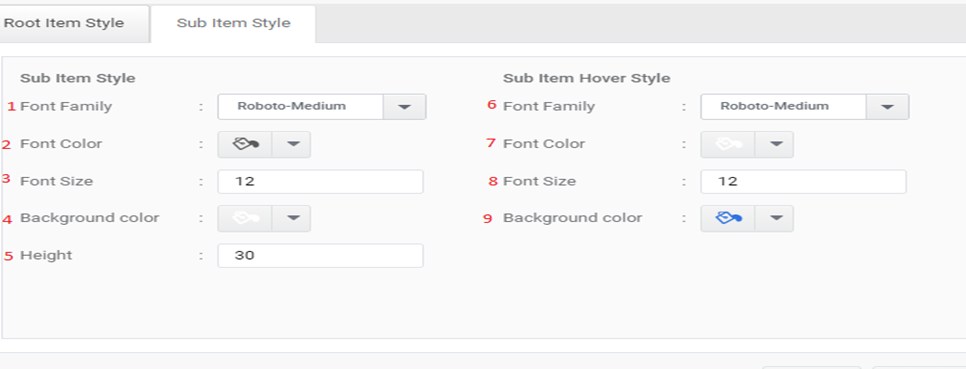This screenshot has width=966, height=369.
Task: Click the Sub Item Style section heading
Action: tap(78, 78)
